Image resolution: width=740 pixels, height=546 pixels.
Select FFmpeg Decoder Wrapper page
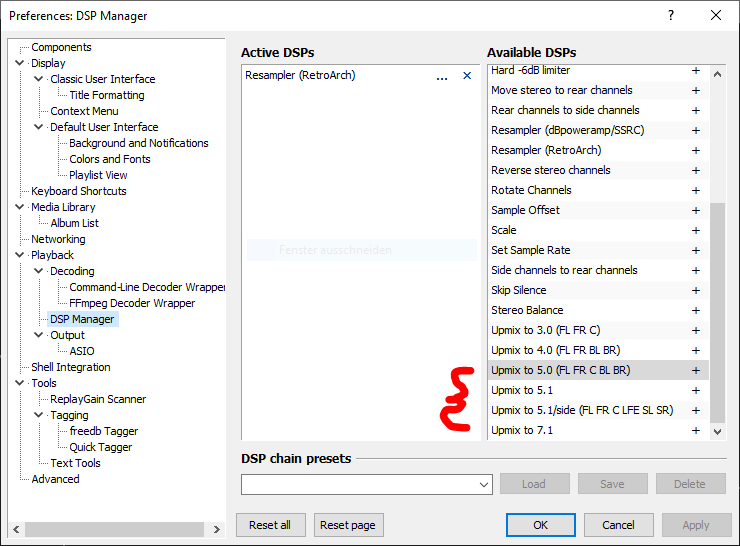coord(132,303)
